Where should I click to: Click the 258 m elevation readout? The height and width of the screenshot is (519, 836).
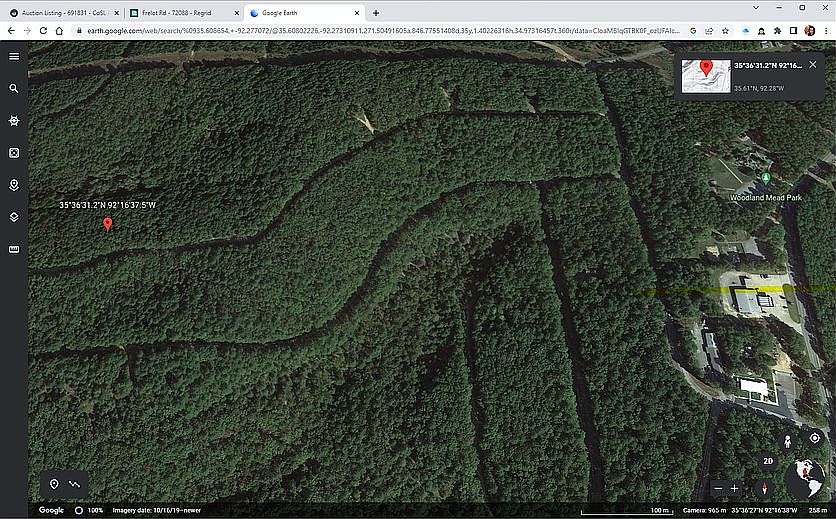(x=818, y=510)
